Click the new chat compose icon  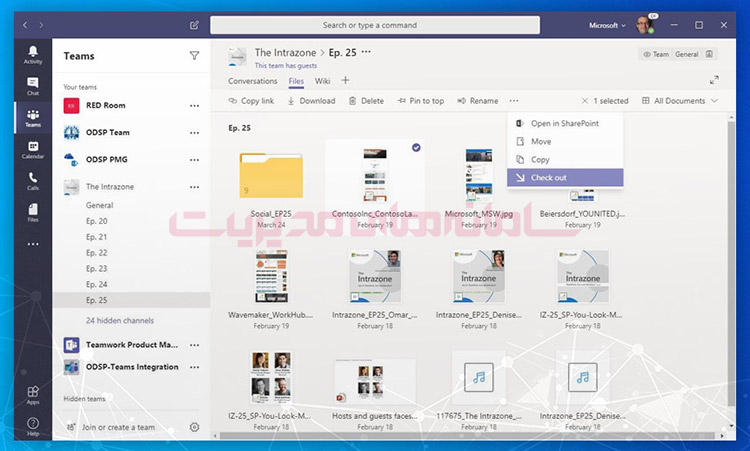pos(194,25)
